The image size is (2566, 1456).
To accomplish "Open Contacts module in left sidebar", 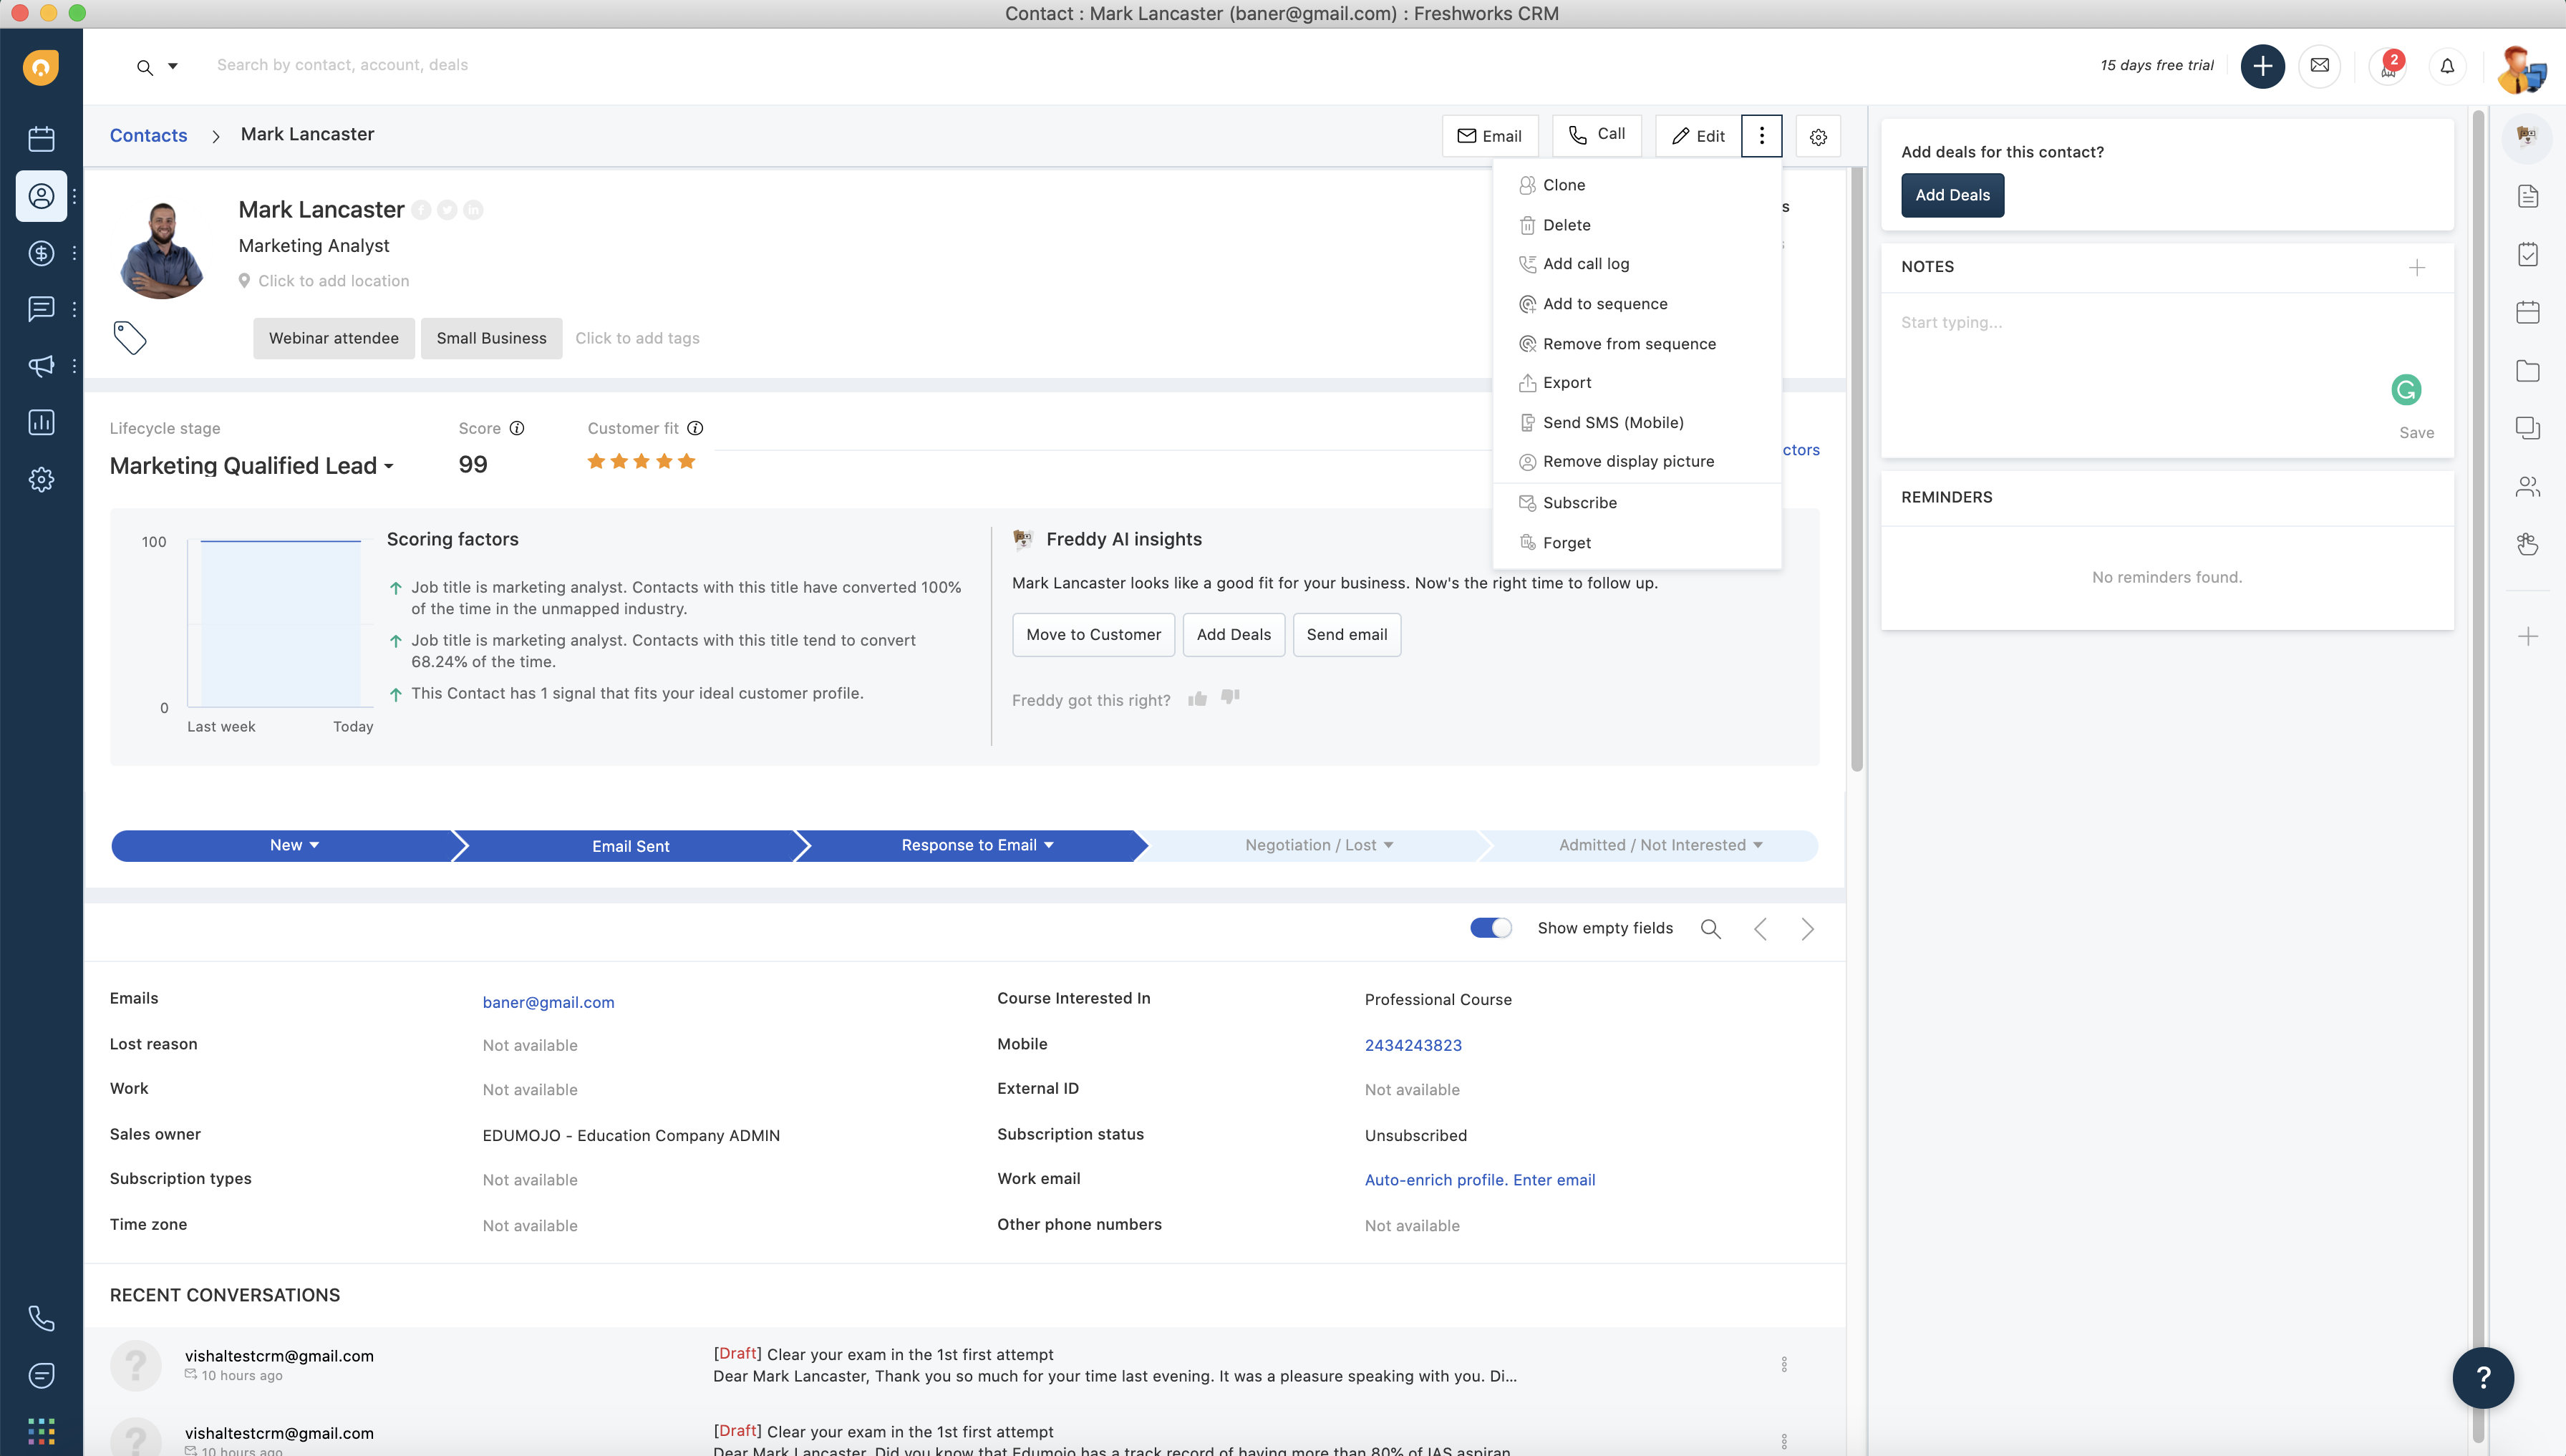I will [41, 196].
